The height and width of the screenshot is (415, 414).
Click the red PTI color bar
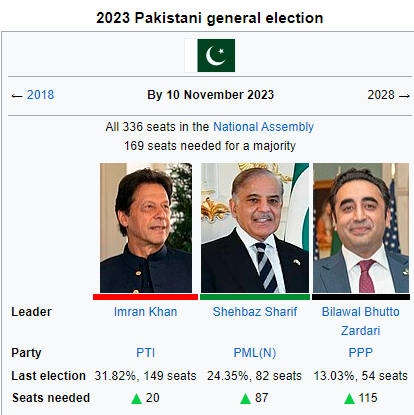(145, 297)
